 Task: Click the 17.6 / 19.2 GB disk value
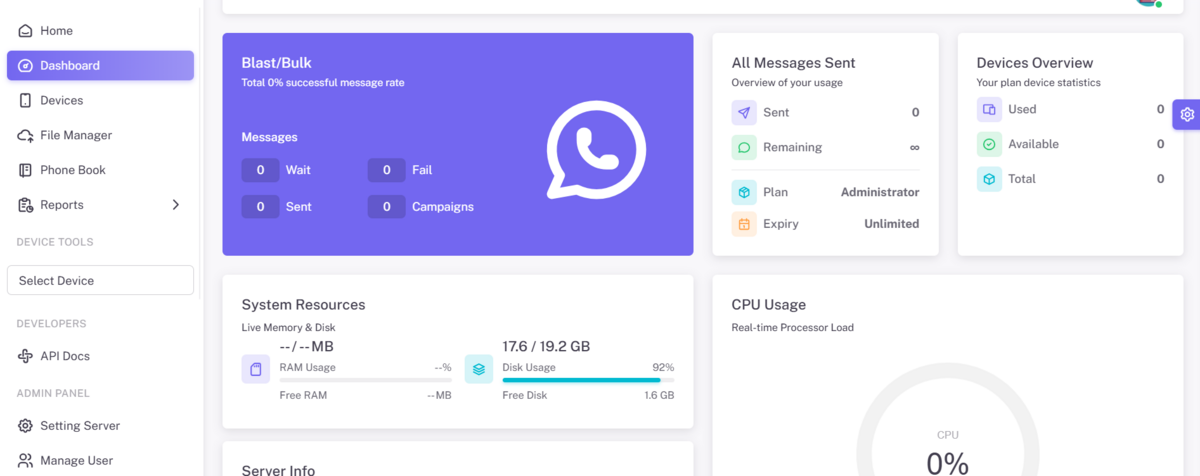[546, 347]
